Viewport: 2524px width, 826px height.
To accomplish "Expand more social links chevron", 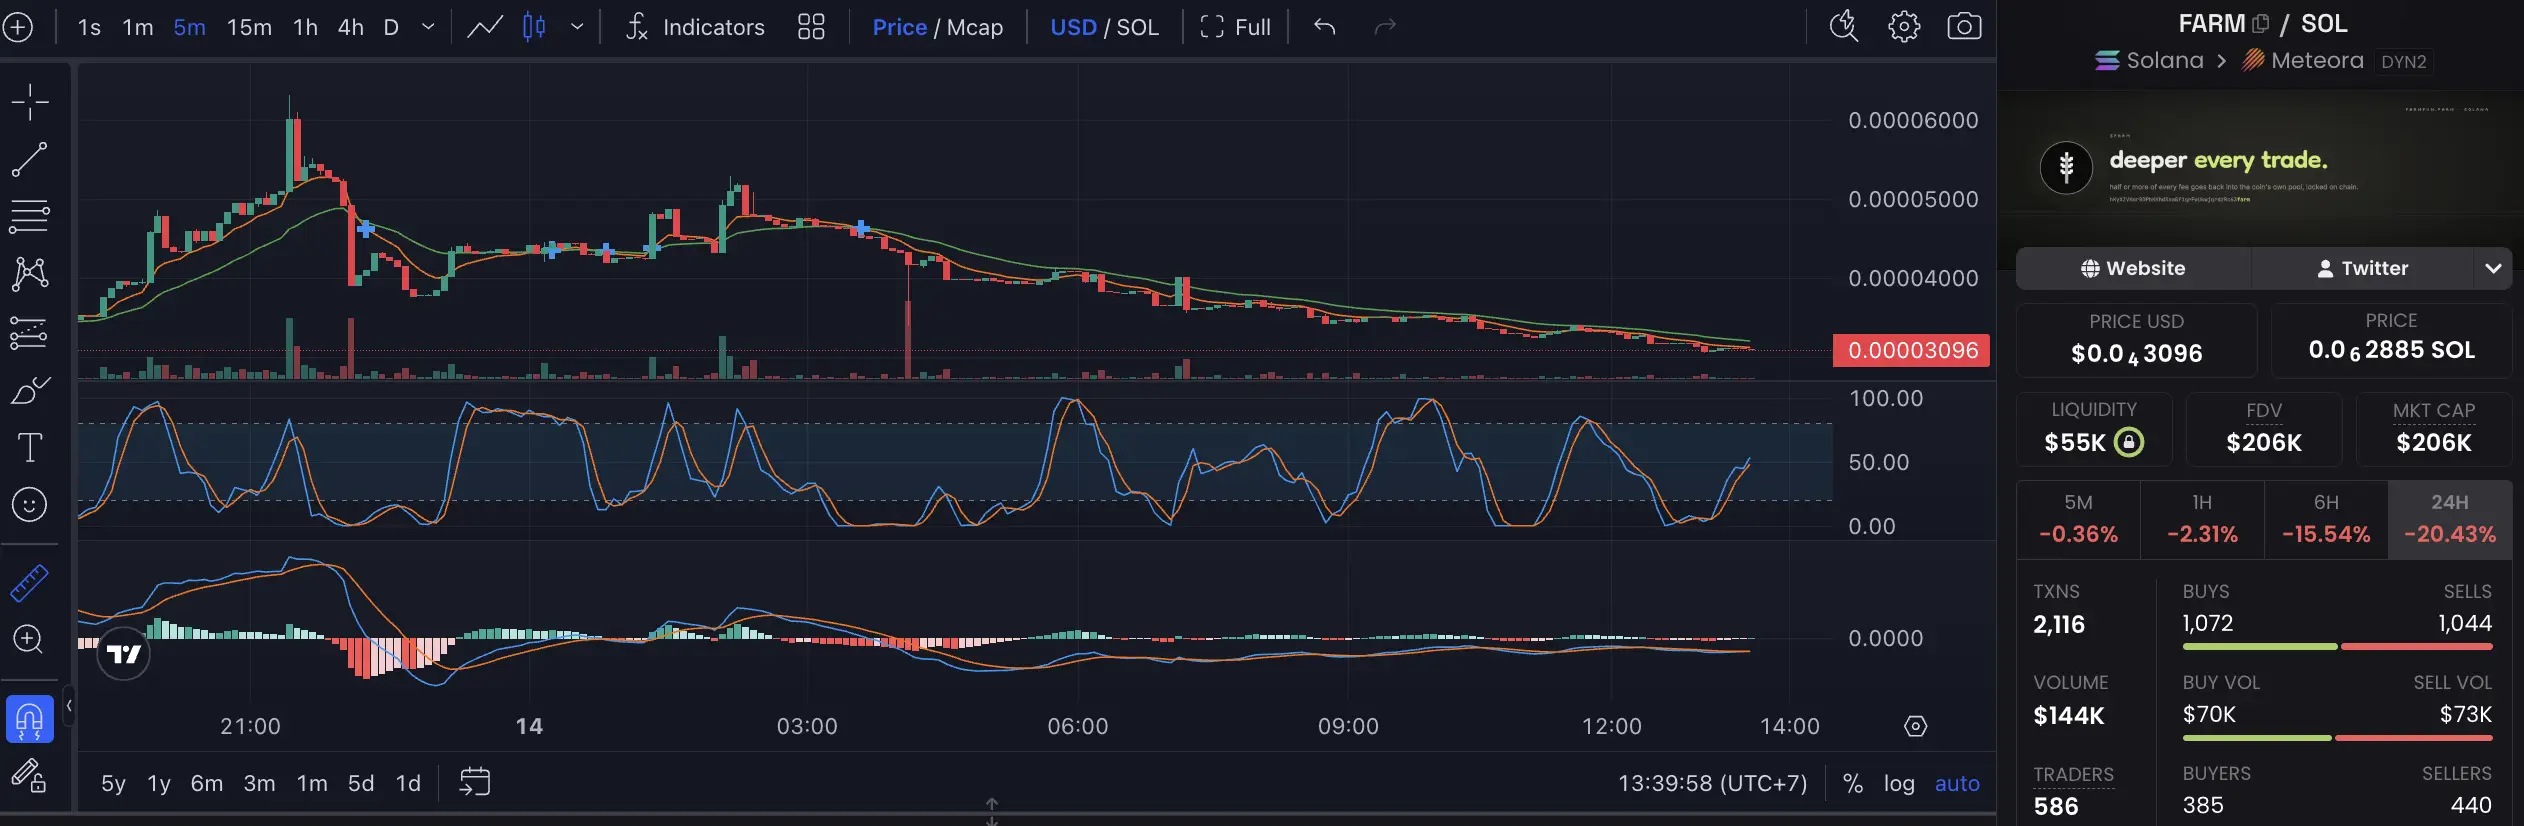I will click(2493, 268).
